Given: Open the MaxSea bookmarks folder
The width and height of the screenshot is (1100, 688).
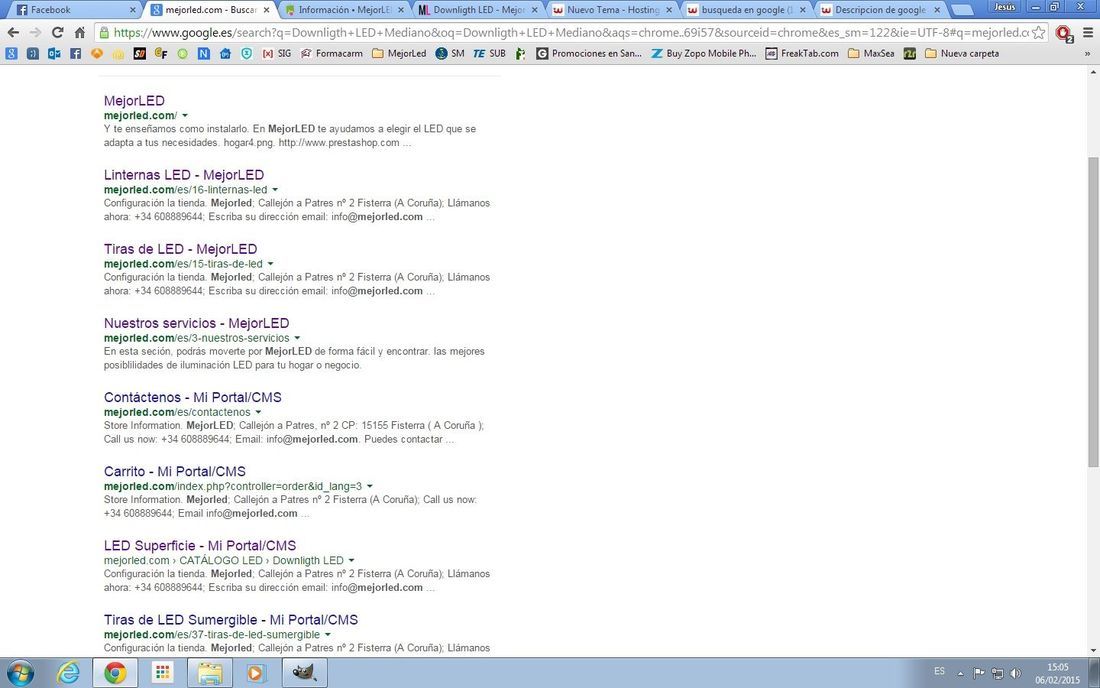Looking at the screenshot, I should tap(871, 53).
